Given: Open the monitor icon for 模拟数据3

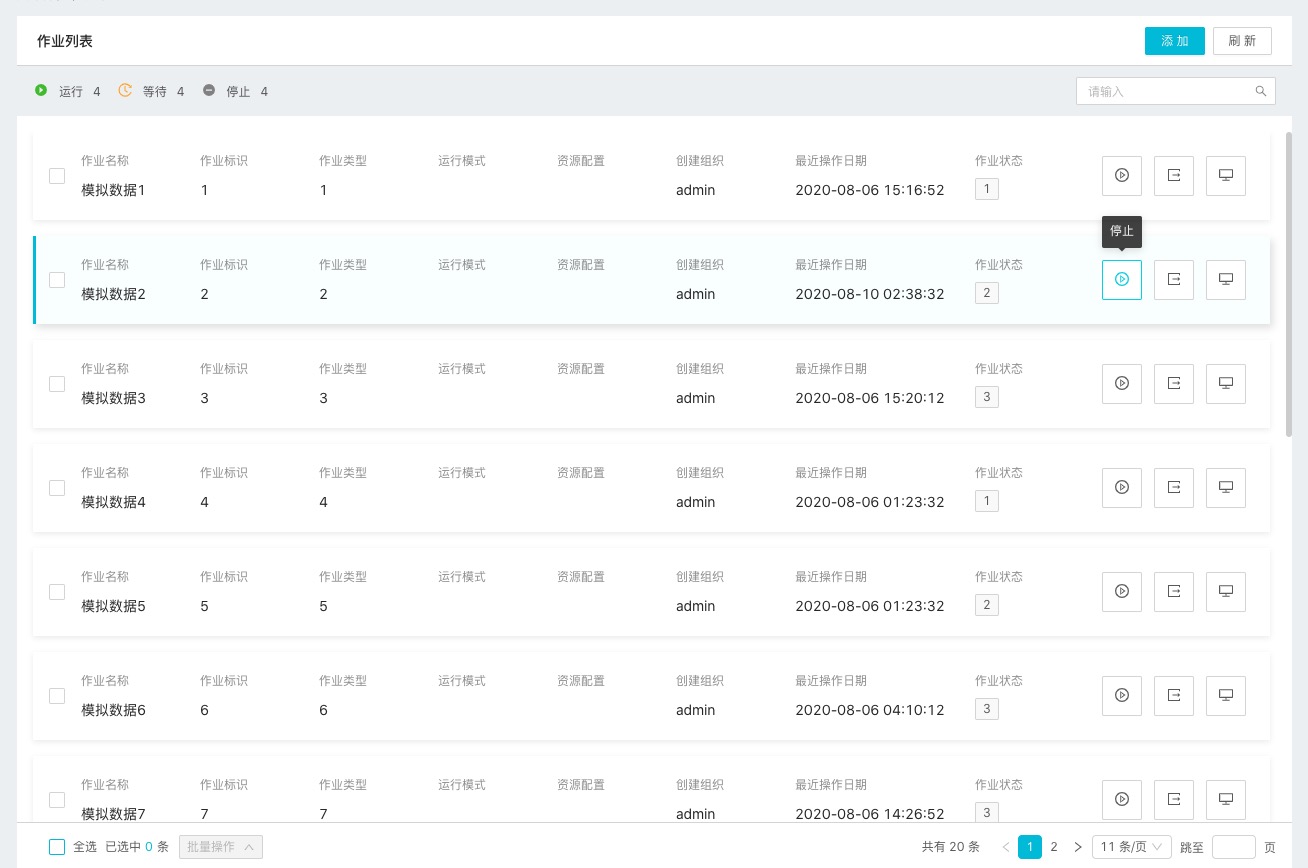Looking at the screenshot, I should coord(1226,383).
